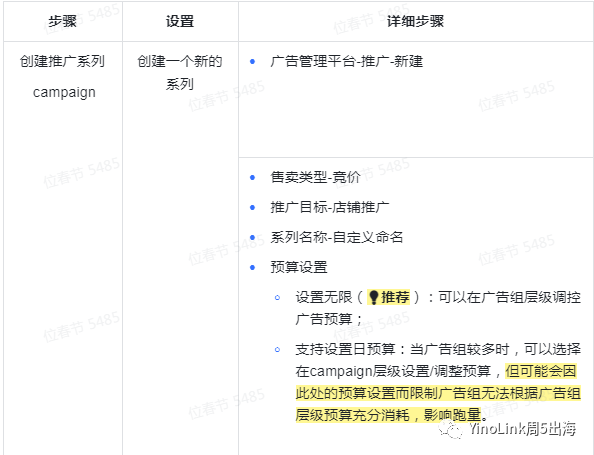This screenshot has width=594, height=455.
Task: Click the text 广告管理平台-推广-新建
Action: point(347,61)
